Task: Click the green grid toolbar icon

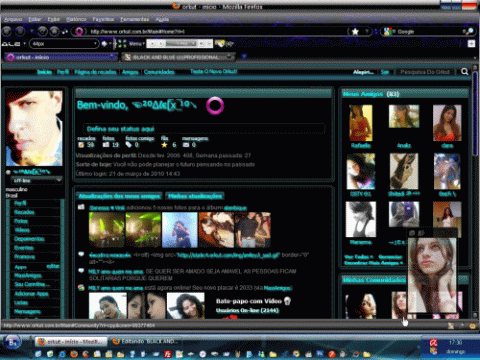Action: coord(122,44)
